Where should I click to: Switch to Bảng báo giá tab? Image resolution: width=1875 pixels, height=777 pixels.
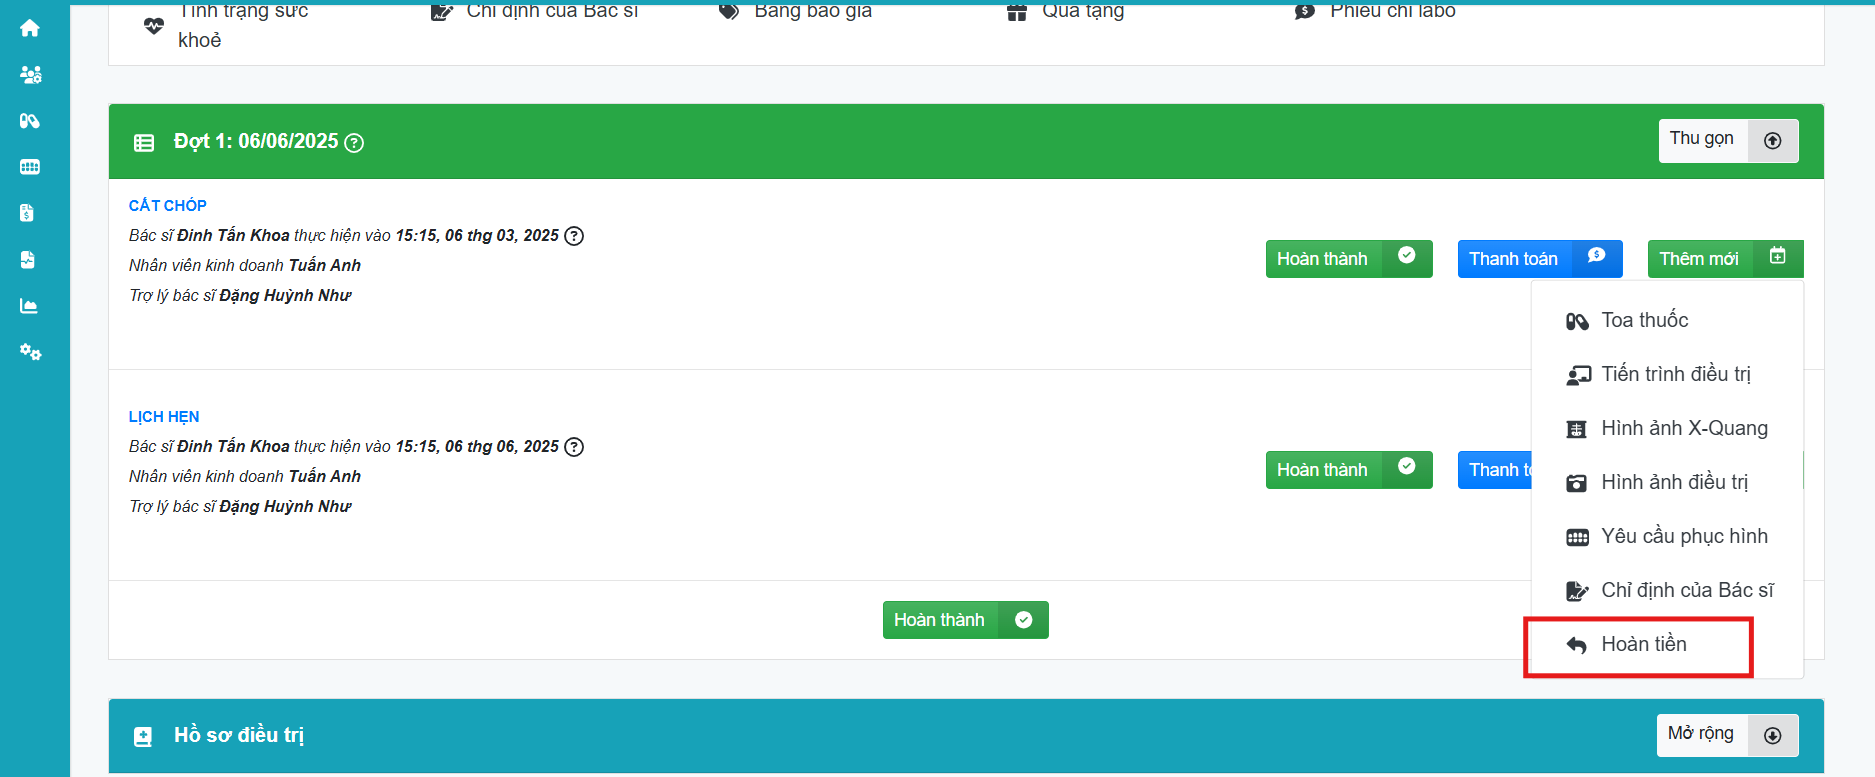(x=812, y=11)
